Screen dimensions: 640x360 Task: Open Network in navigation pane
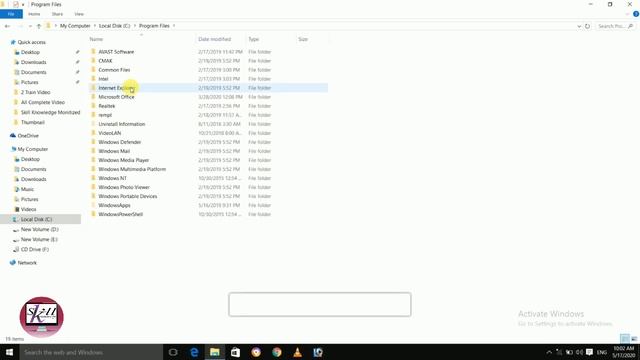click(27, 263)
